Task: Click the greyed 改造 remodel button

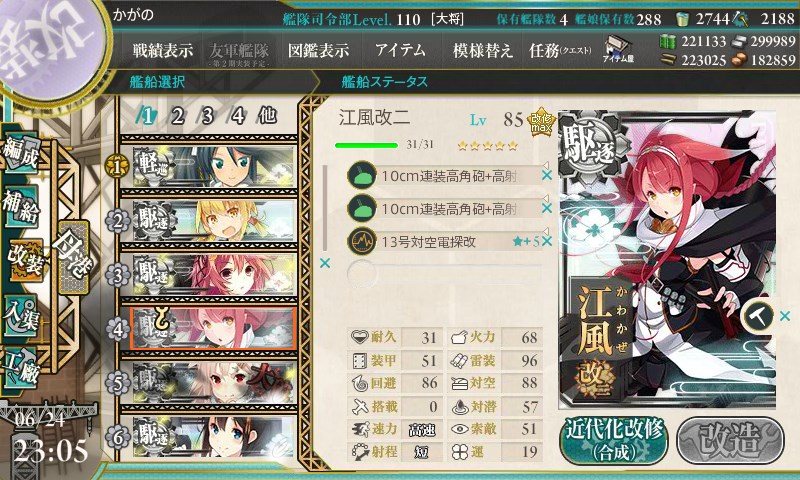Action: point(730,440)
